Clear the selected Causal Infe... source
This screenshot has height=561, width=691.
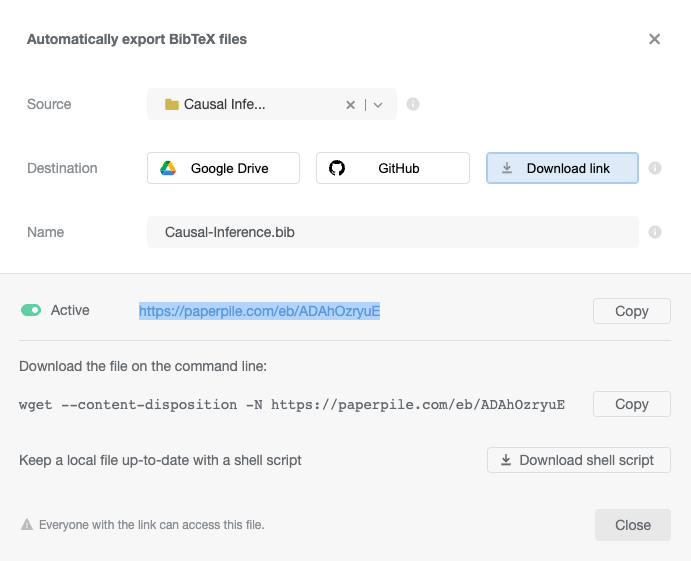point(350,105)
